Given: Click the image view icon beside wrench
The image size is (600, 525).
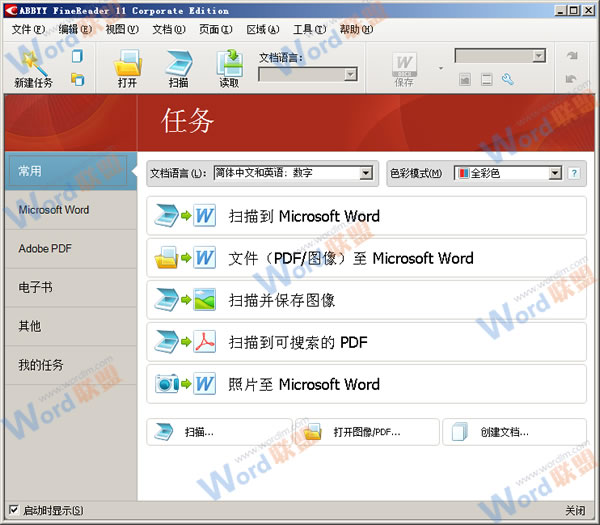Looking at the screenshot, I should click(x=465, y=80).
